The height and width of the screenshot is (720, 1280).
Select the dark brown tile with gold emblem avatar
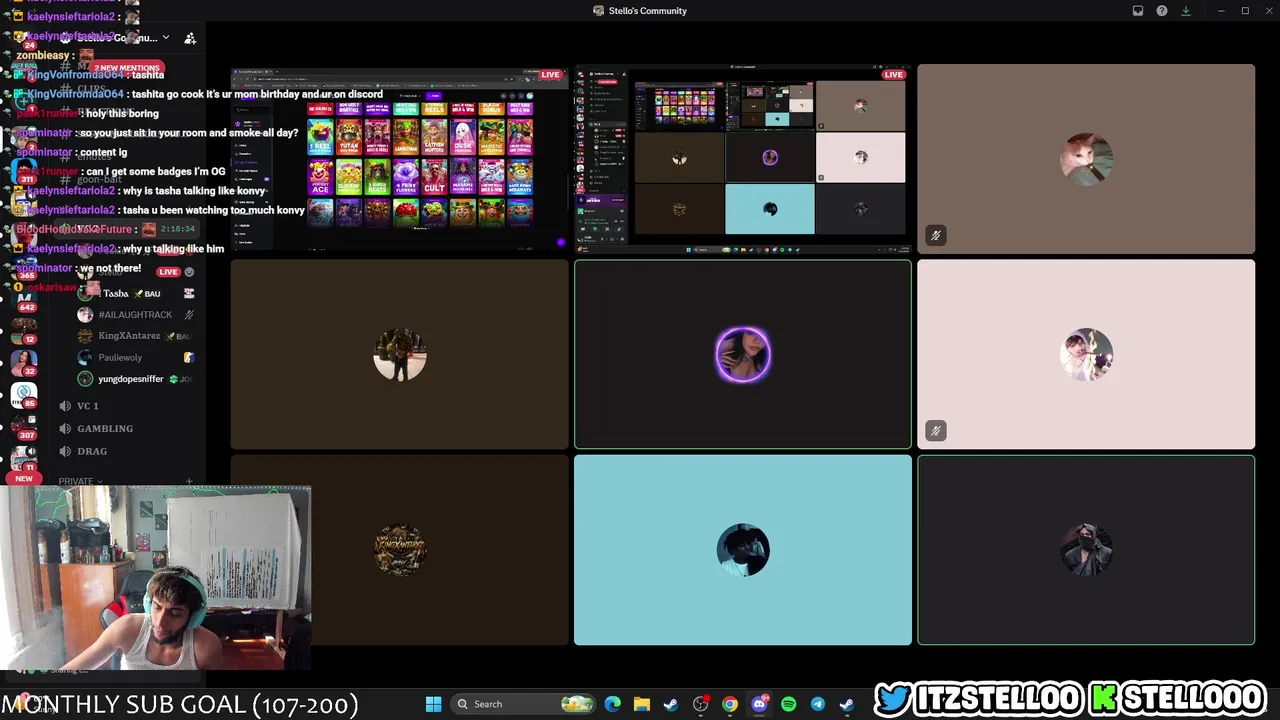click(x=399, y=550)
